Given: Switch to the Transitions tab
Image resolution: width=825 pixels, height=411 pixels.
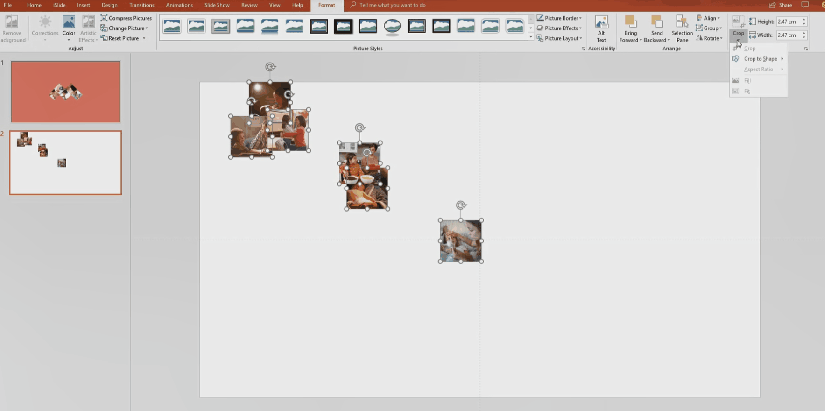Looking at the screenshot, I should 140,5.
